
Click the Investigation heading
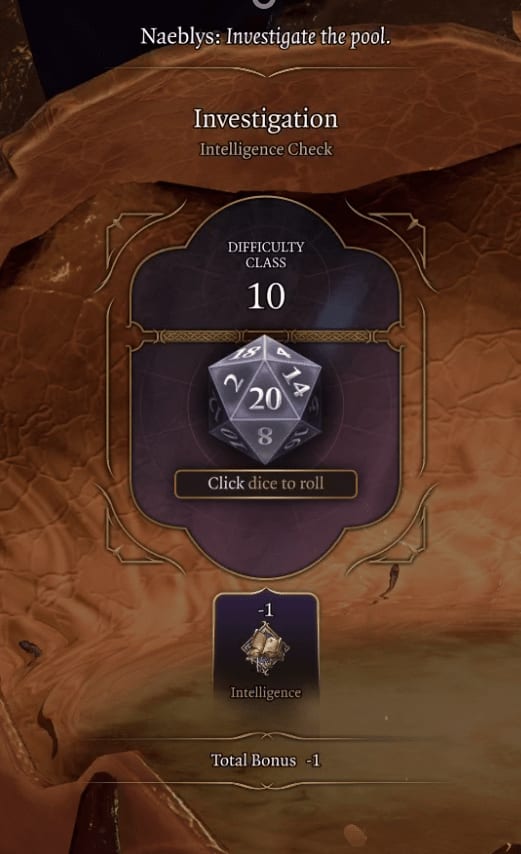point(266,119)
